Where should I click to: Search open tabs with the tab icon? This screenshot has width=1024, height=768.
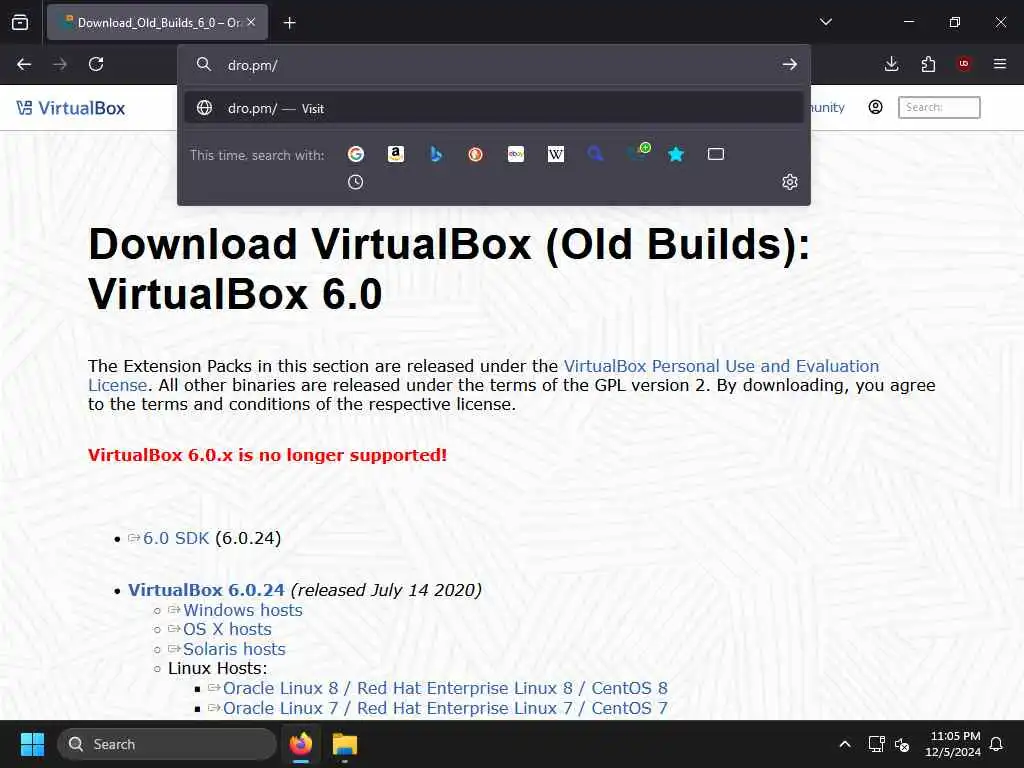pos(716,154)
